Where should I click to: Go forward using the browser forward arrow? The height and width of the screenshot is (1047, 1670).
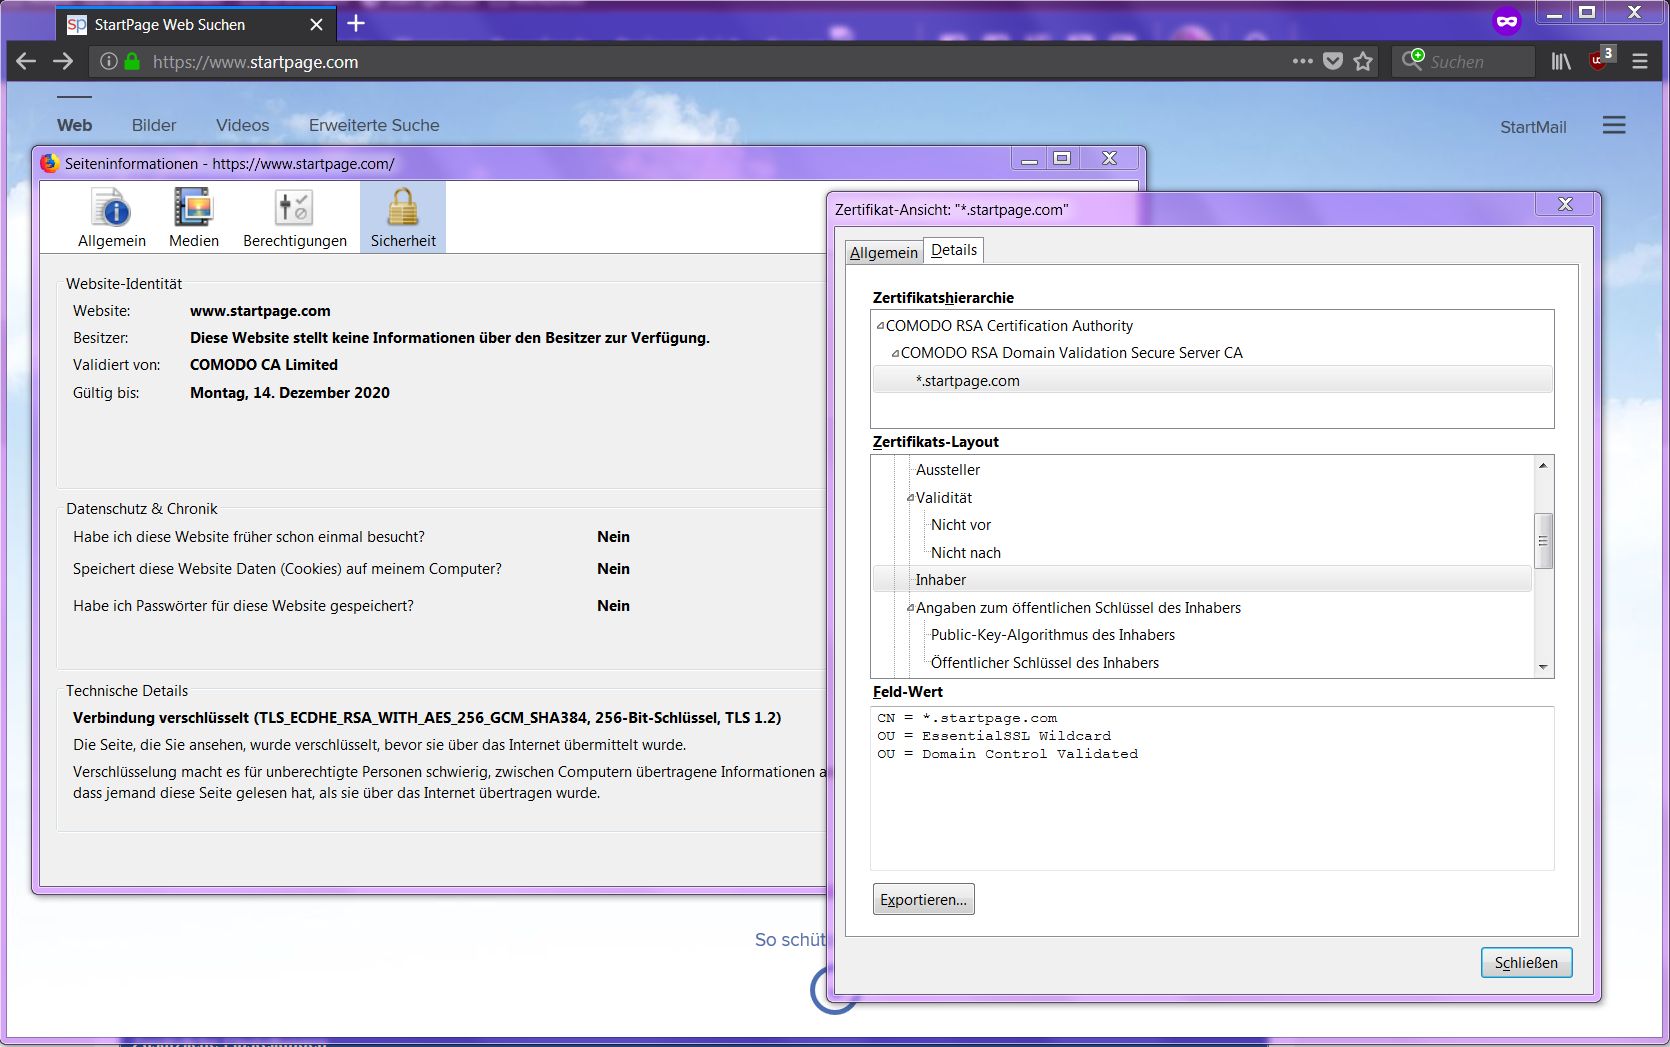click(63, 62)
